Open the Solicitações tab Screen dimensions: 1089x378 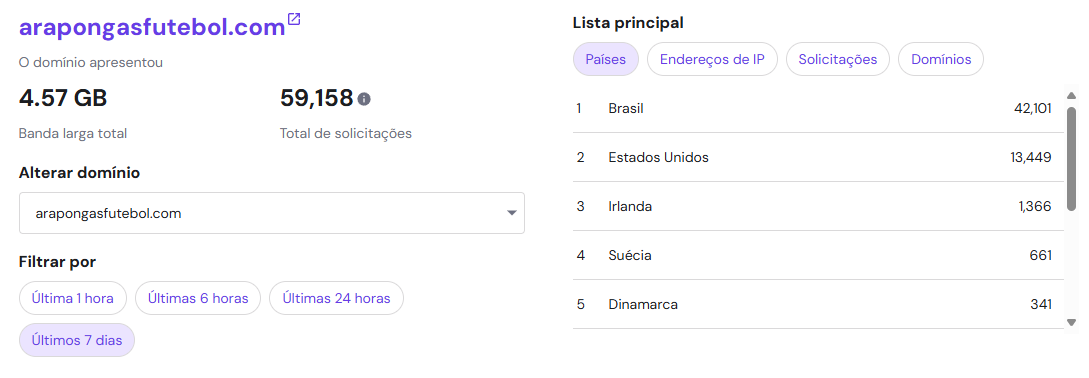tap(838, 59)
